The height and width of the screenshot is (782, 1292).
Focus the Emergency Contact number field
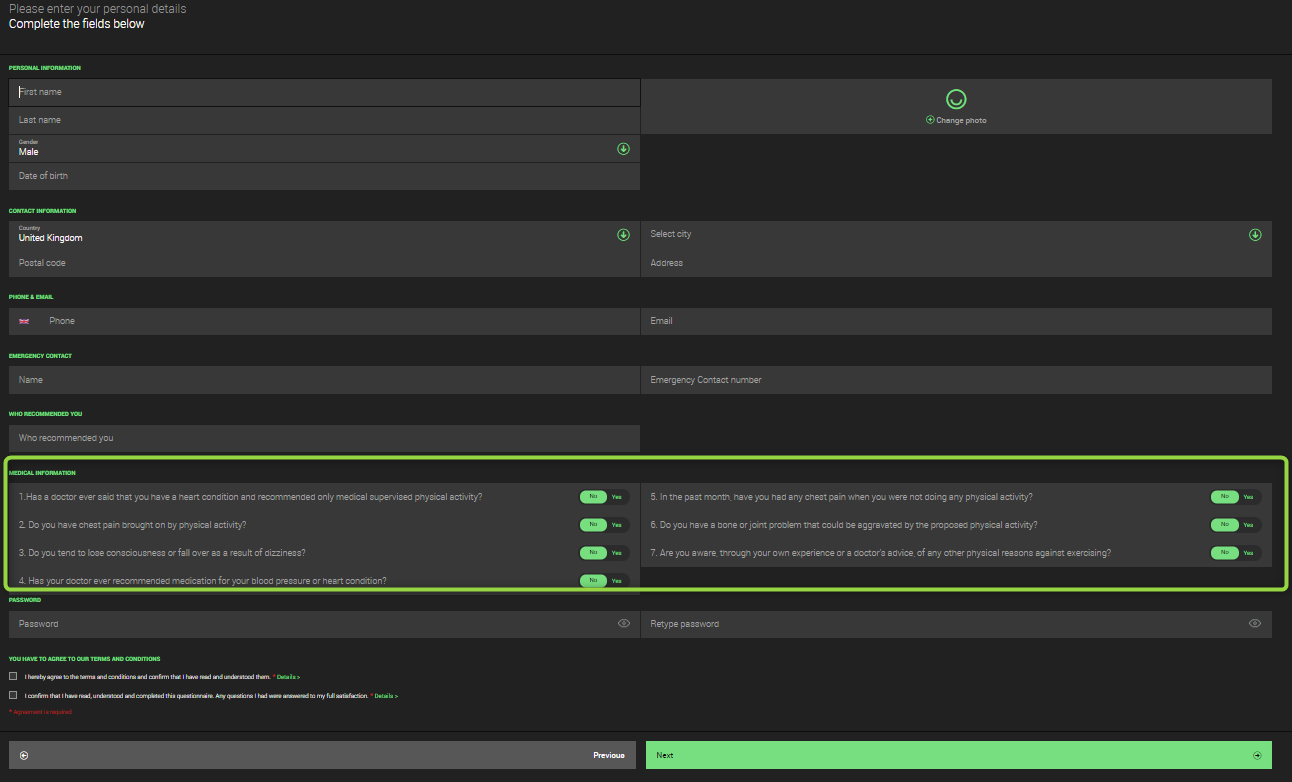(x=955, y=380)
